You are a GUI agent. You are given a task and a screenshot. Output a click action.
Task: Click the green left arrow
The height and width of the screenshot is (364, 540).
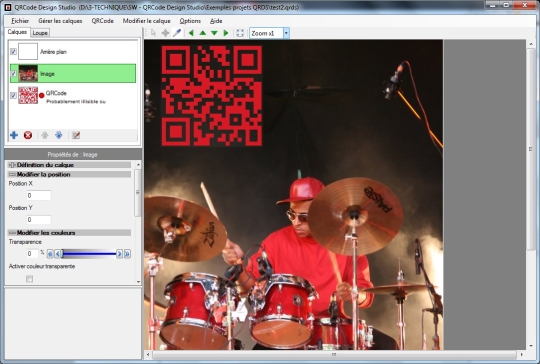coord(191,33)
